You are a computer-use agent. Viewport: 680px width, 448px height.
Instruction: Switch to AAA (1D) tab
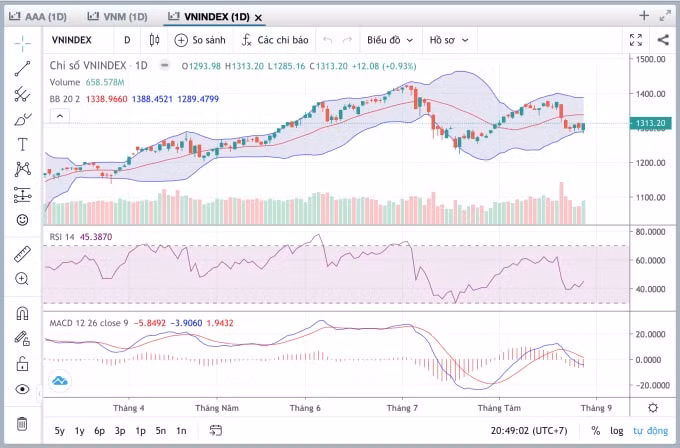click(x=38, y=17)
